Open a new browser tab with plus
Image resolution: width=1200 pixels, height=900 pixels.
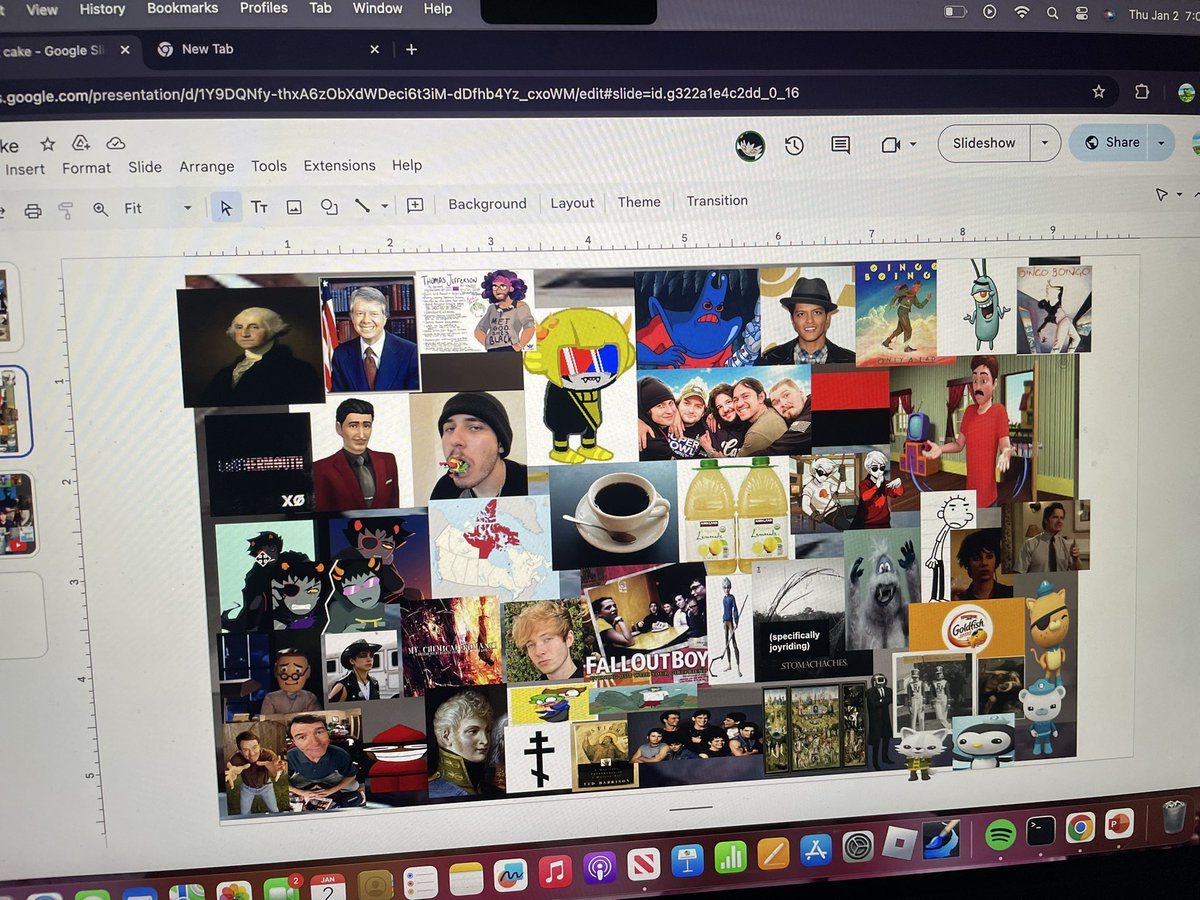click(411, 49)
